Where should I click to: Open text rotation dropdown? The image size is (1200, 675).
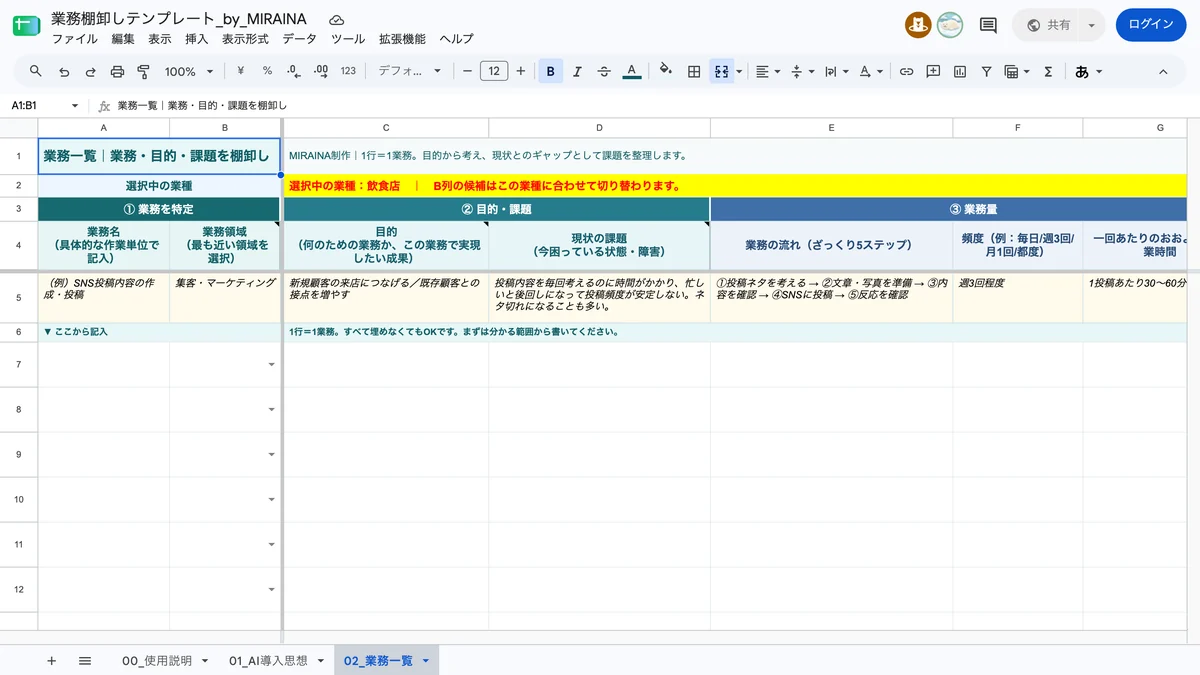870,71
